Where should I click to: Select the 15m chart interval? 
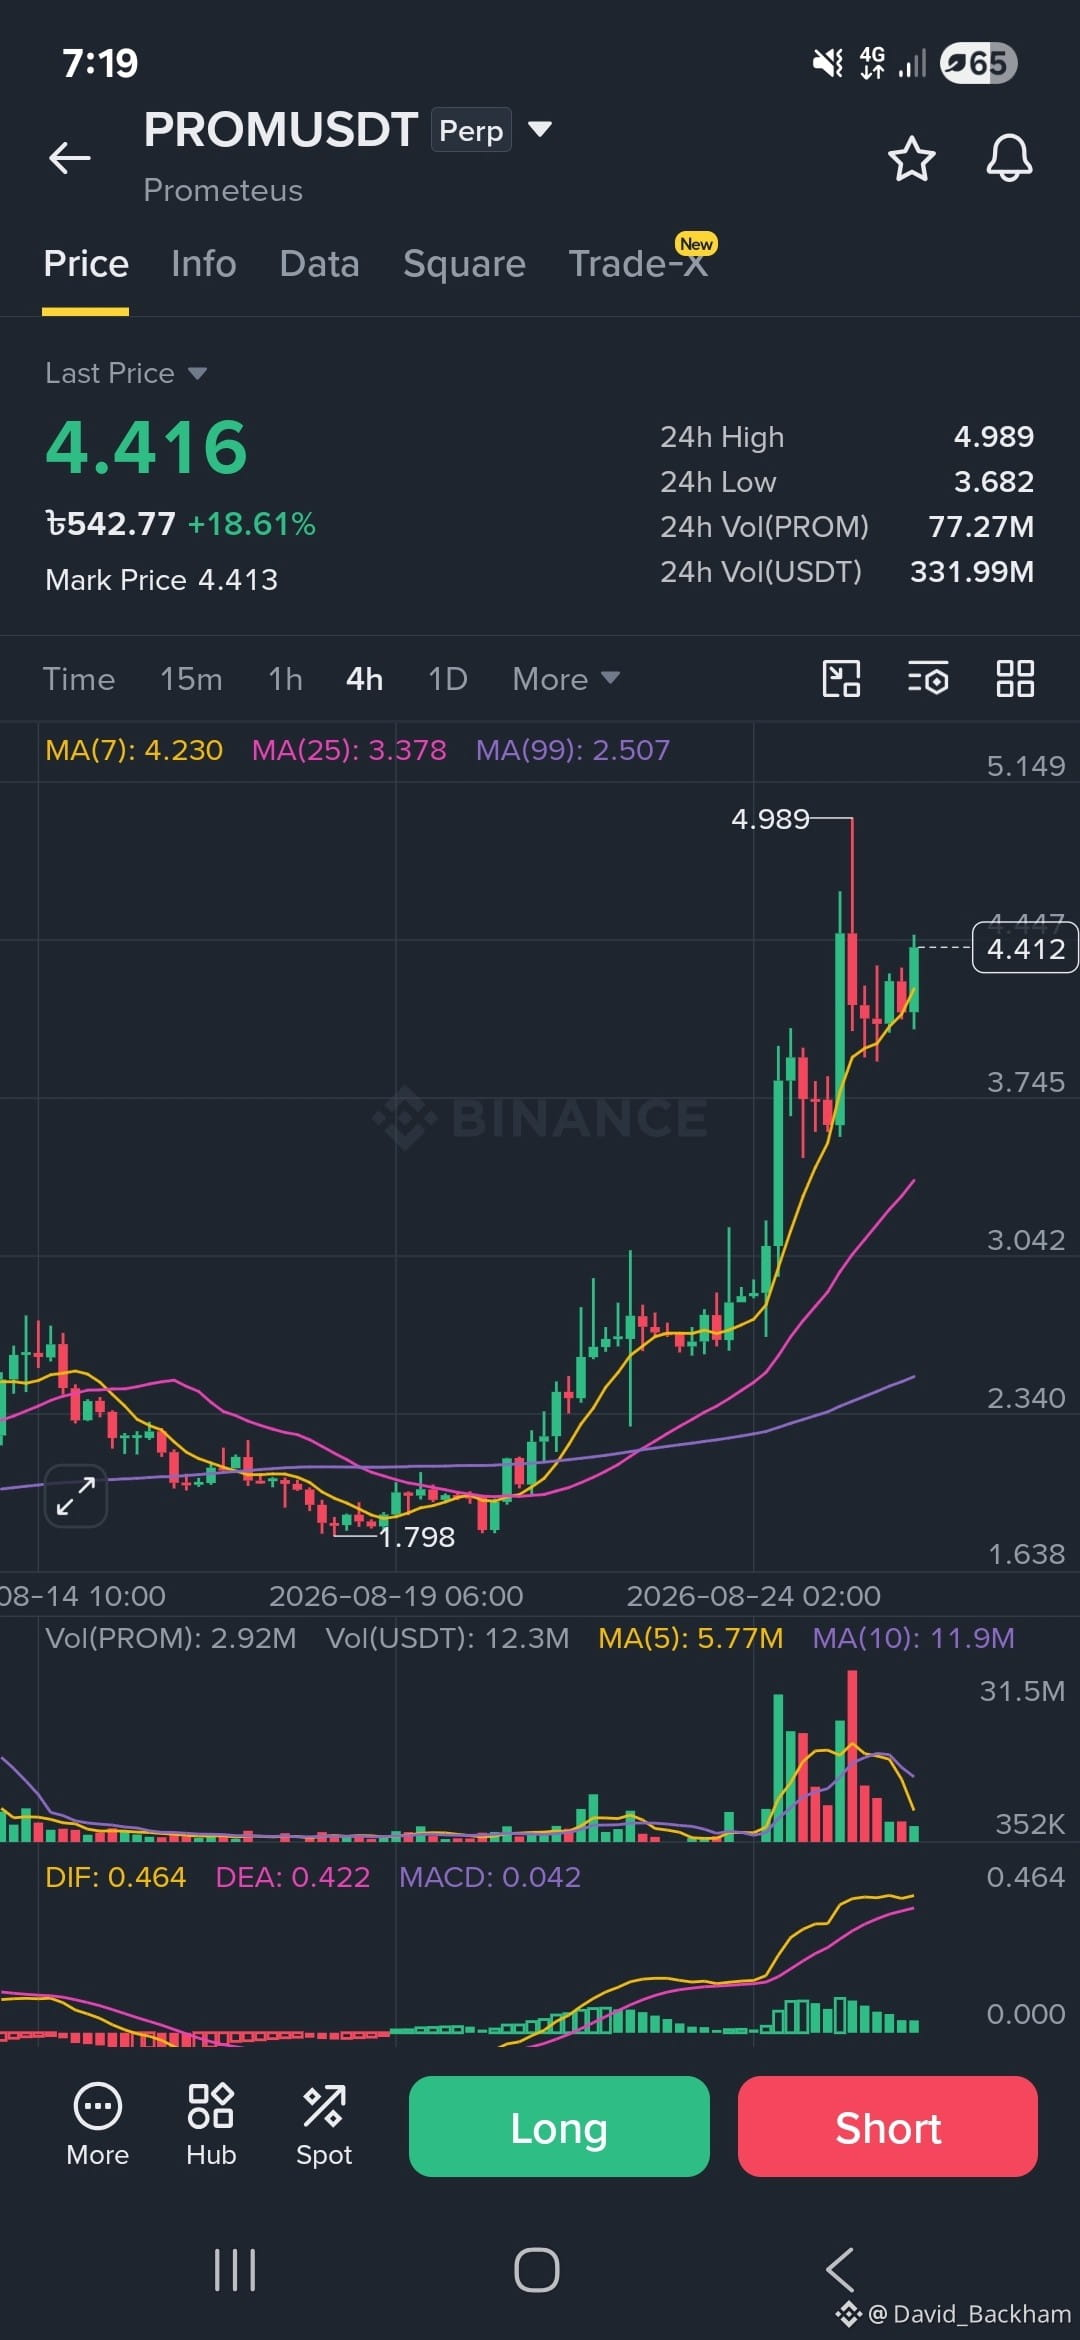pos(191,679)
